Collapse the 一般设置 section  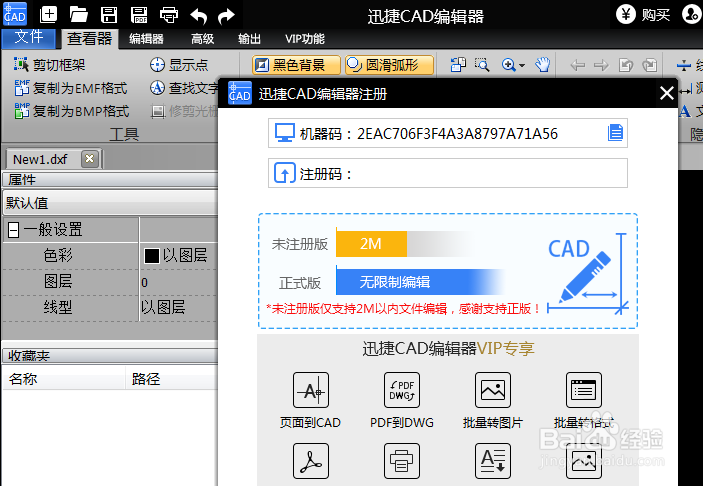(x=13, y=230)
